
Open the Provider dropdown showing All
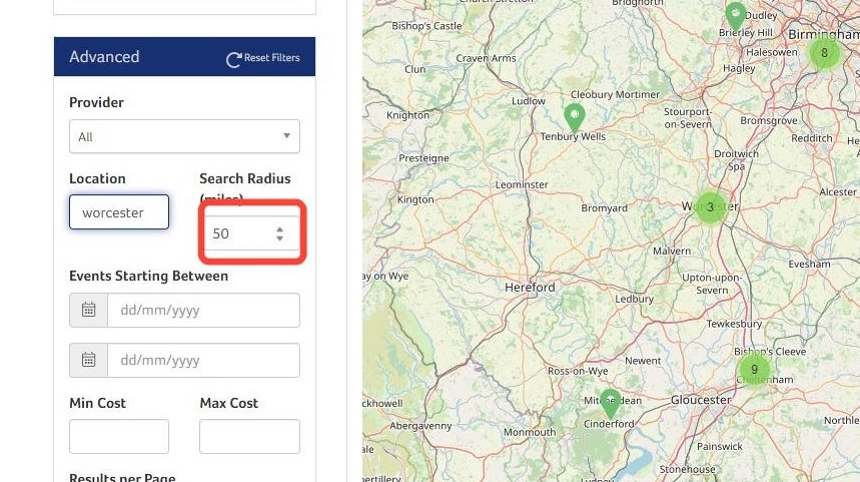click(184, 136)
